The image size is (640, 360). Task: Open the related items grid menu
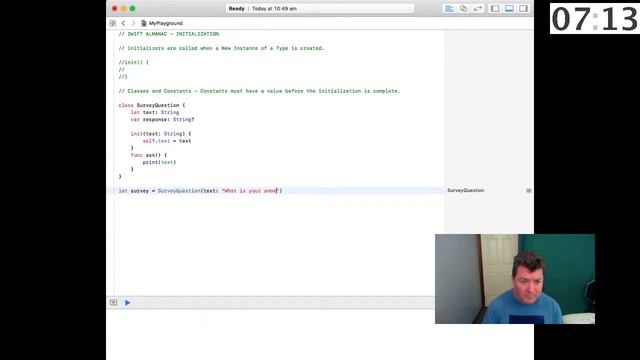click(113, 23)
